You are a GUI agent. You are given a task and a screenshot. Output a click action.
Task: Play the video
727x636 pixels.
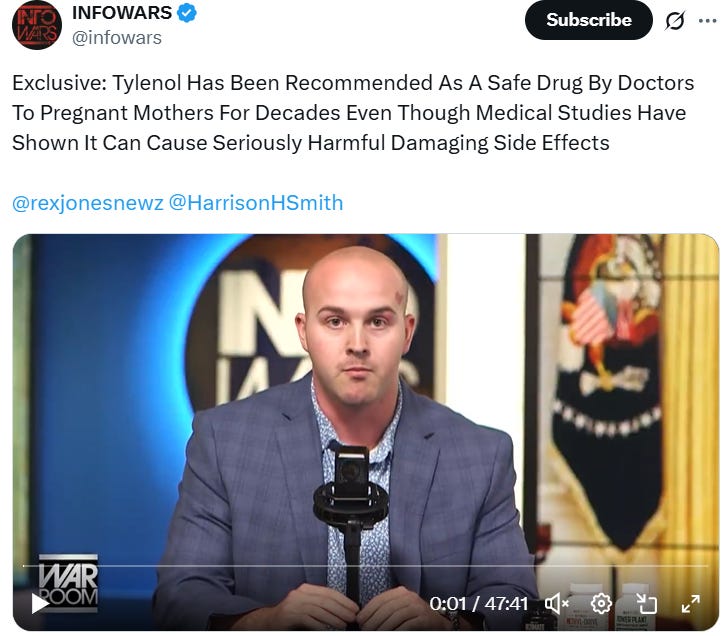click(39, 603)
